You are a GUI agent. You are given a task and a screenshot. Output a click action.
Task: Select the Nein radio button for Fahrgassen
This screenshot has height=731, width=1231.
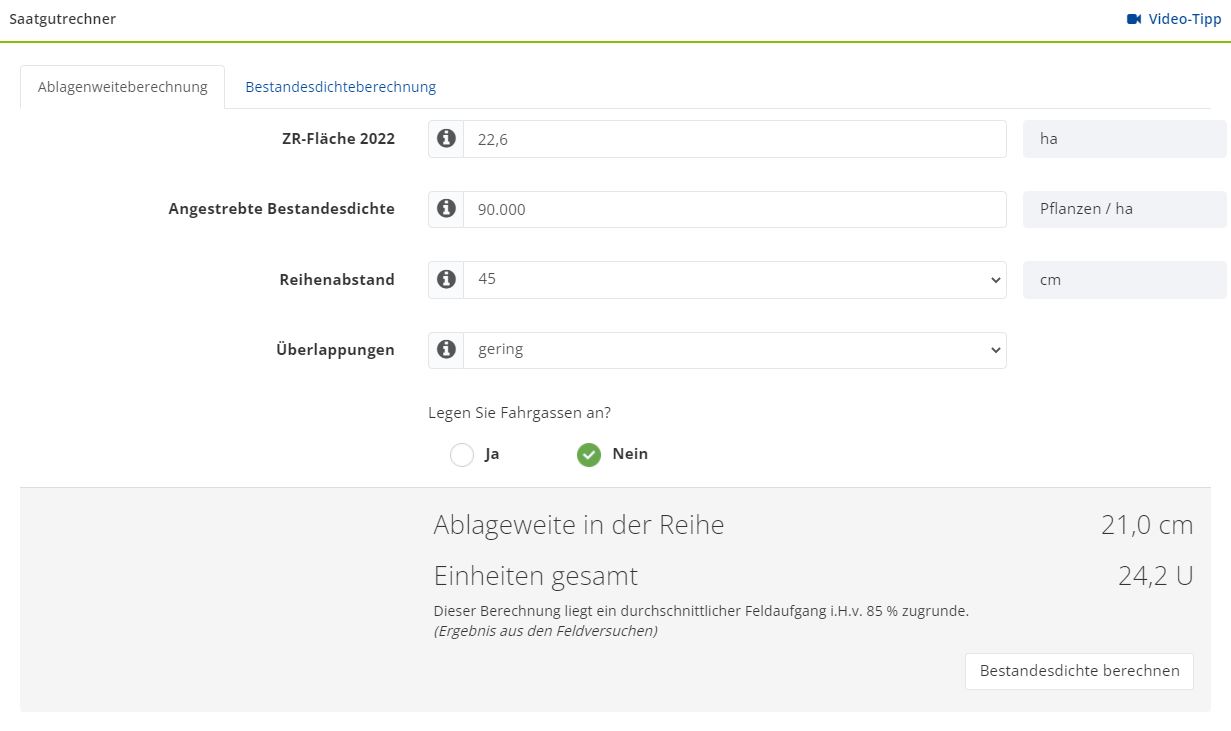589,455
